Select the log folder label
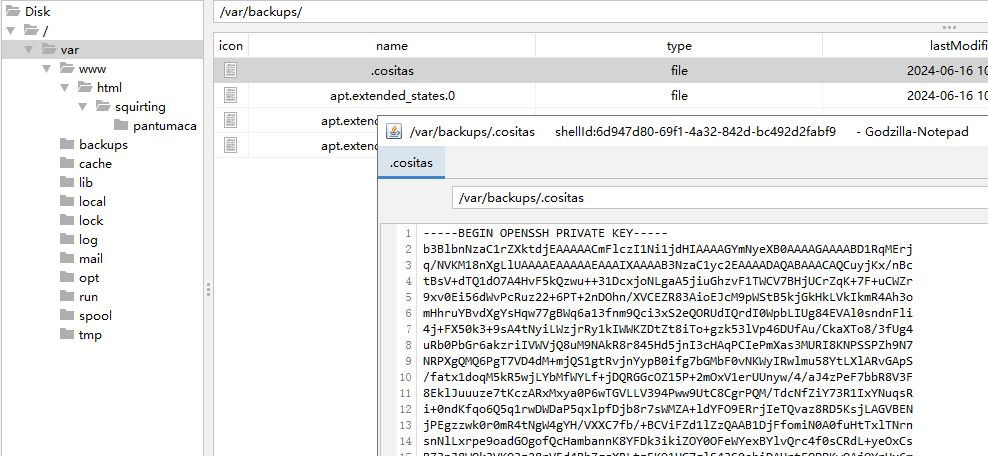This screenshot has width=988, height=456. (88, 240)
